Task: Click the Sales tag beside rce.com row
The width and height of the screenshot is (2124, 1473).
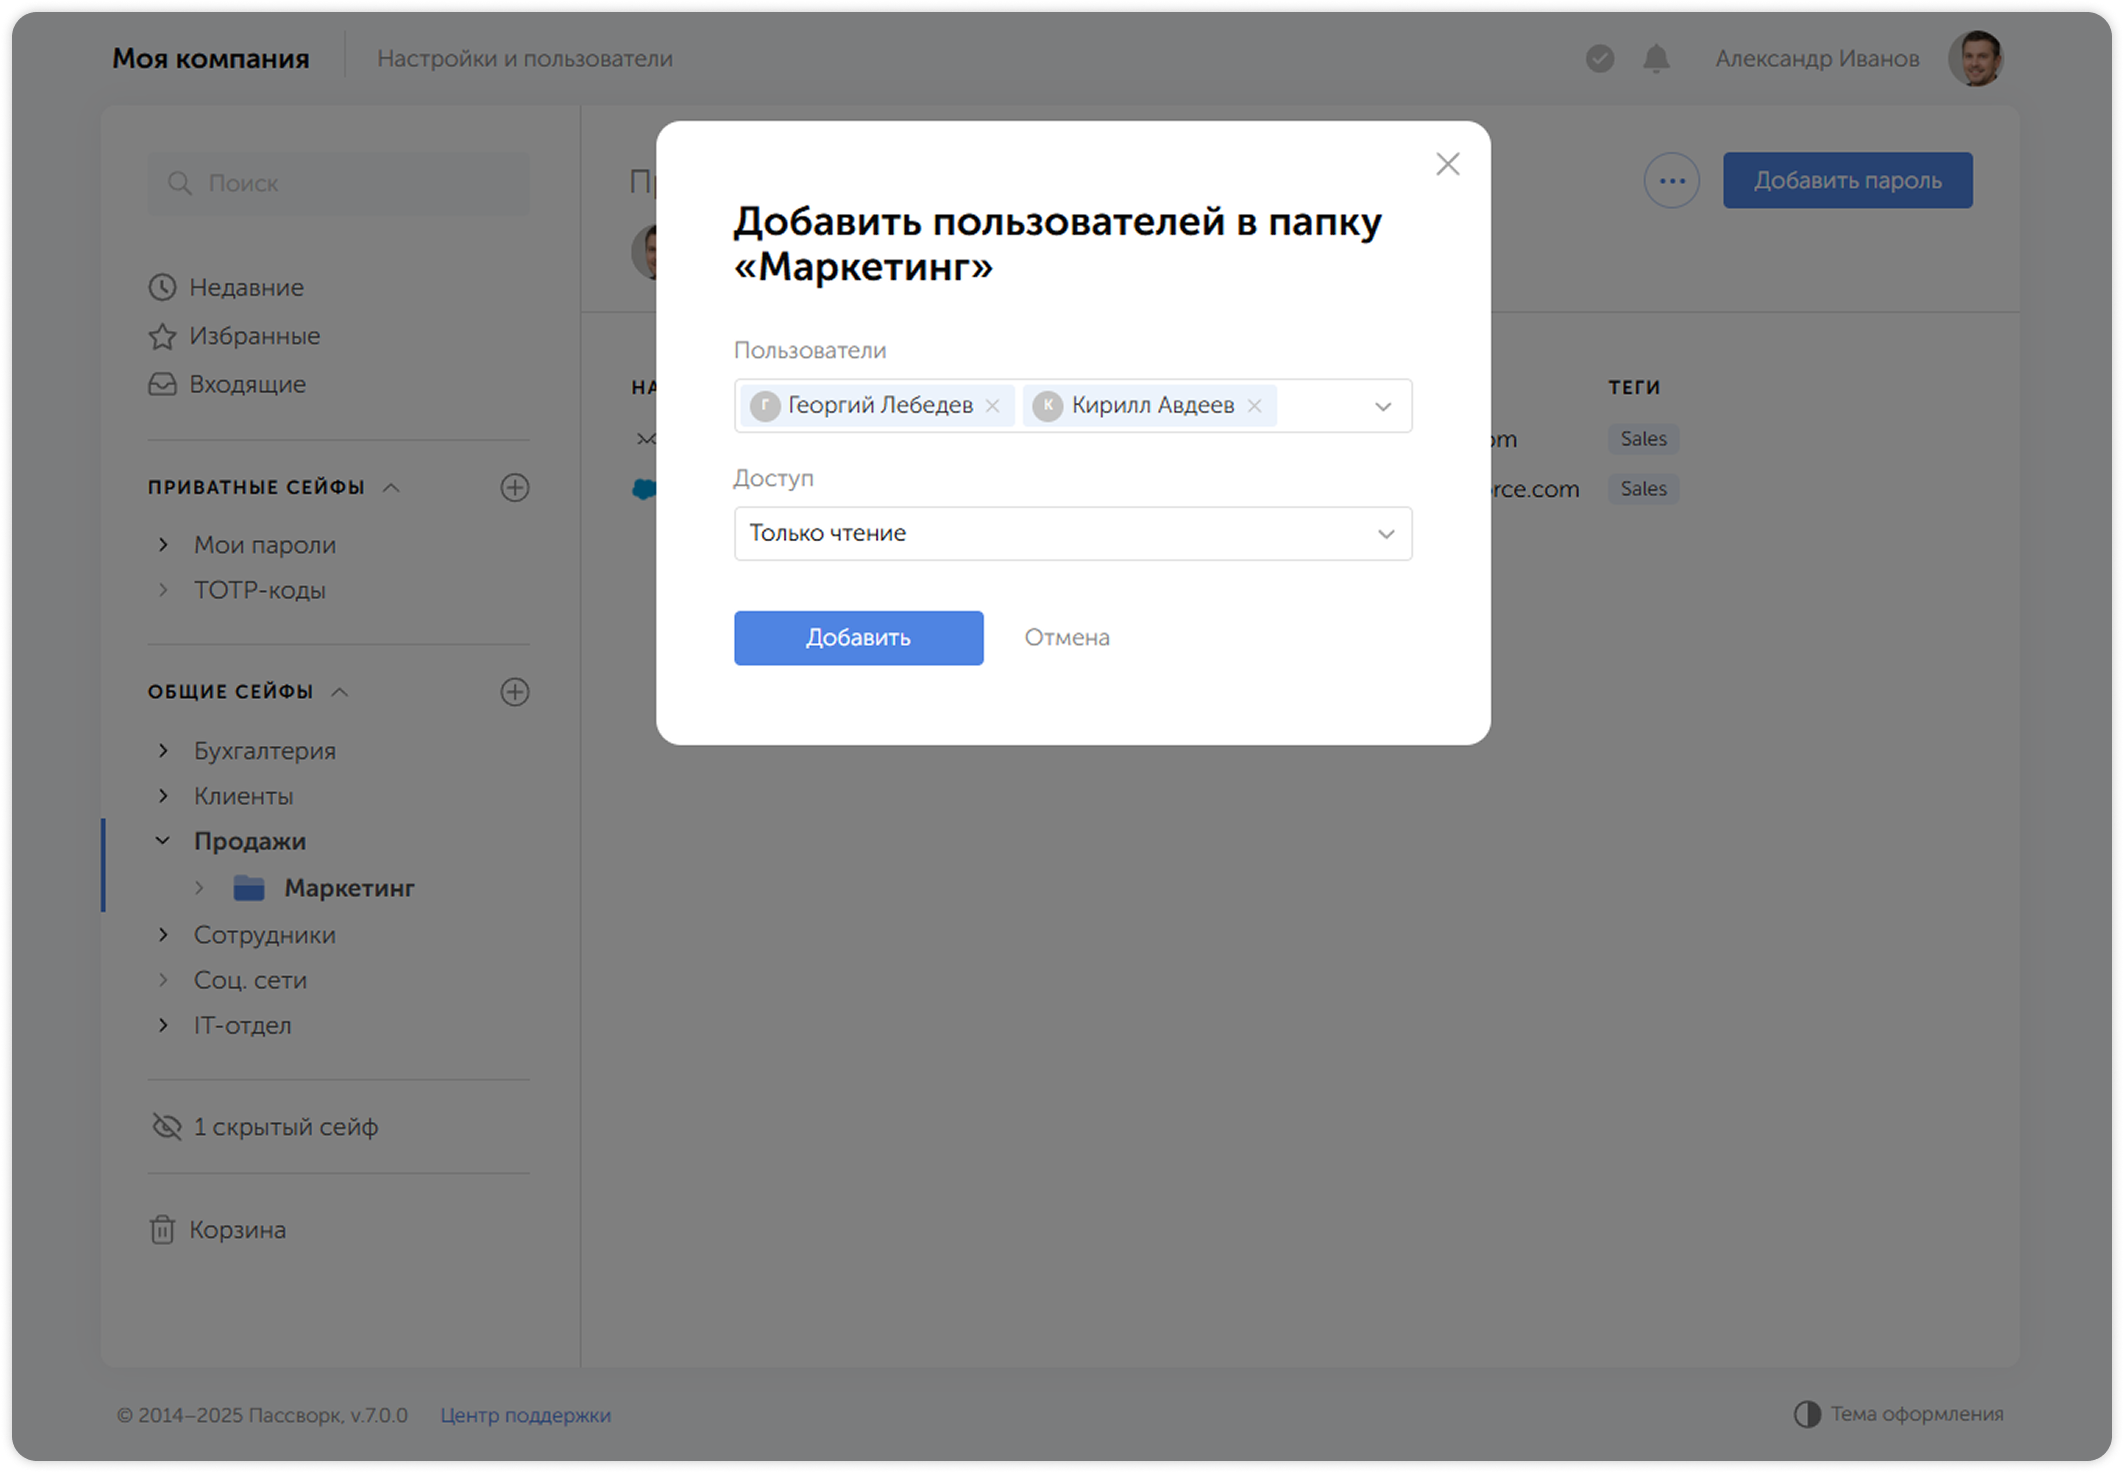Action: tap(1643, 489)
